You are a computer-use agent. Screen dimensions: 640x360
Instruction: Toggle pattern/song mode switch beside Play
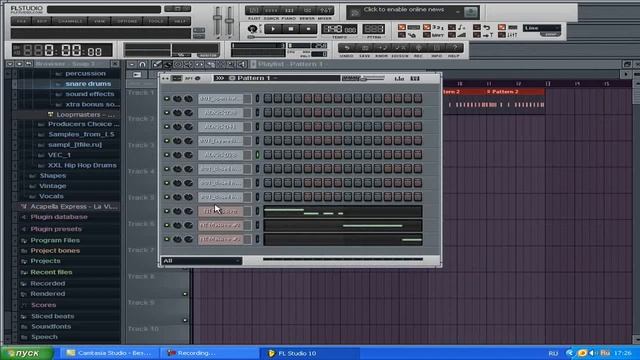coord(253,29)
